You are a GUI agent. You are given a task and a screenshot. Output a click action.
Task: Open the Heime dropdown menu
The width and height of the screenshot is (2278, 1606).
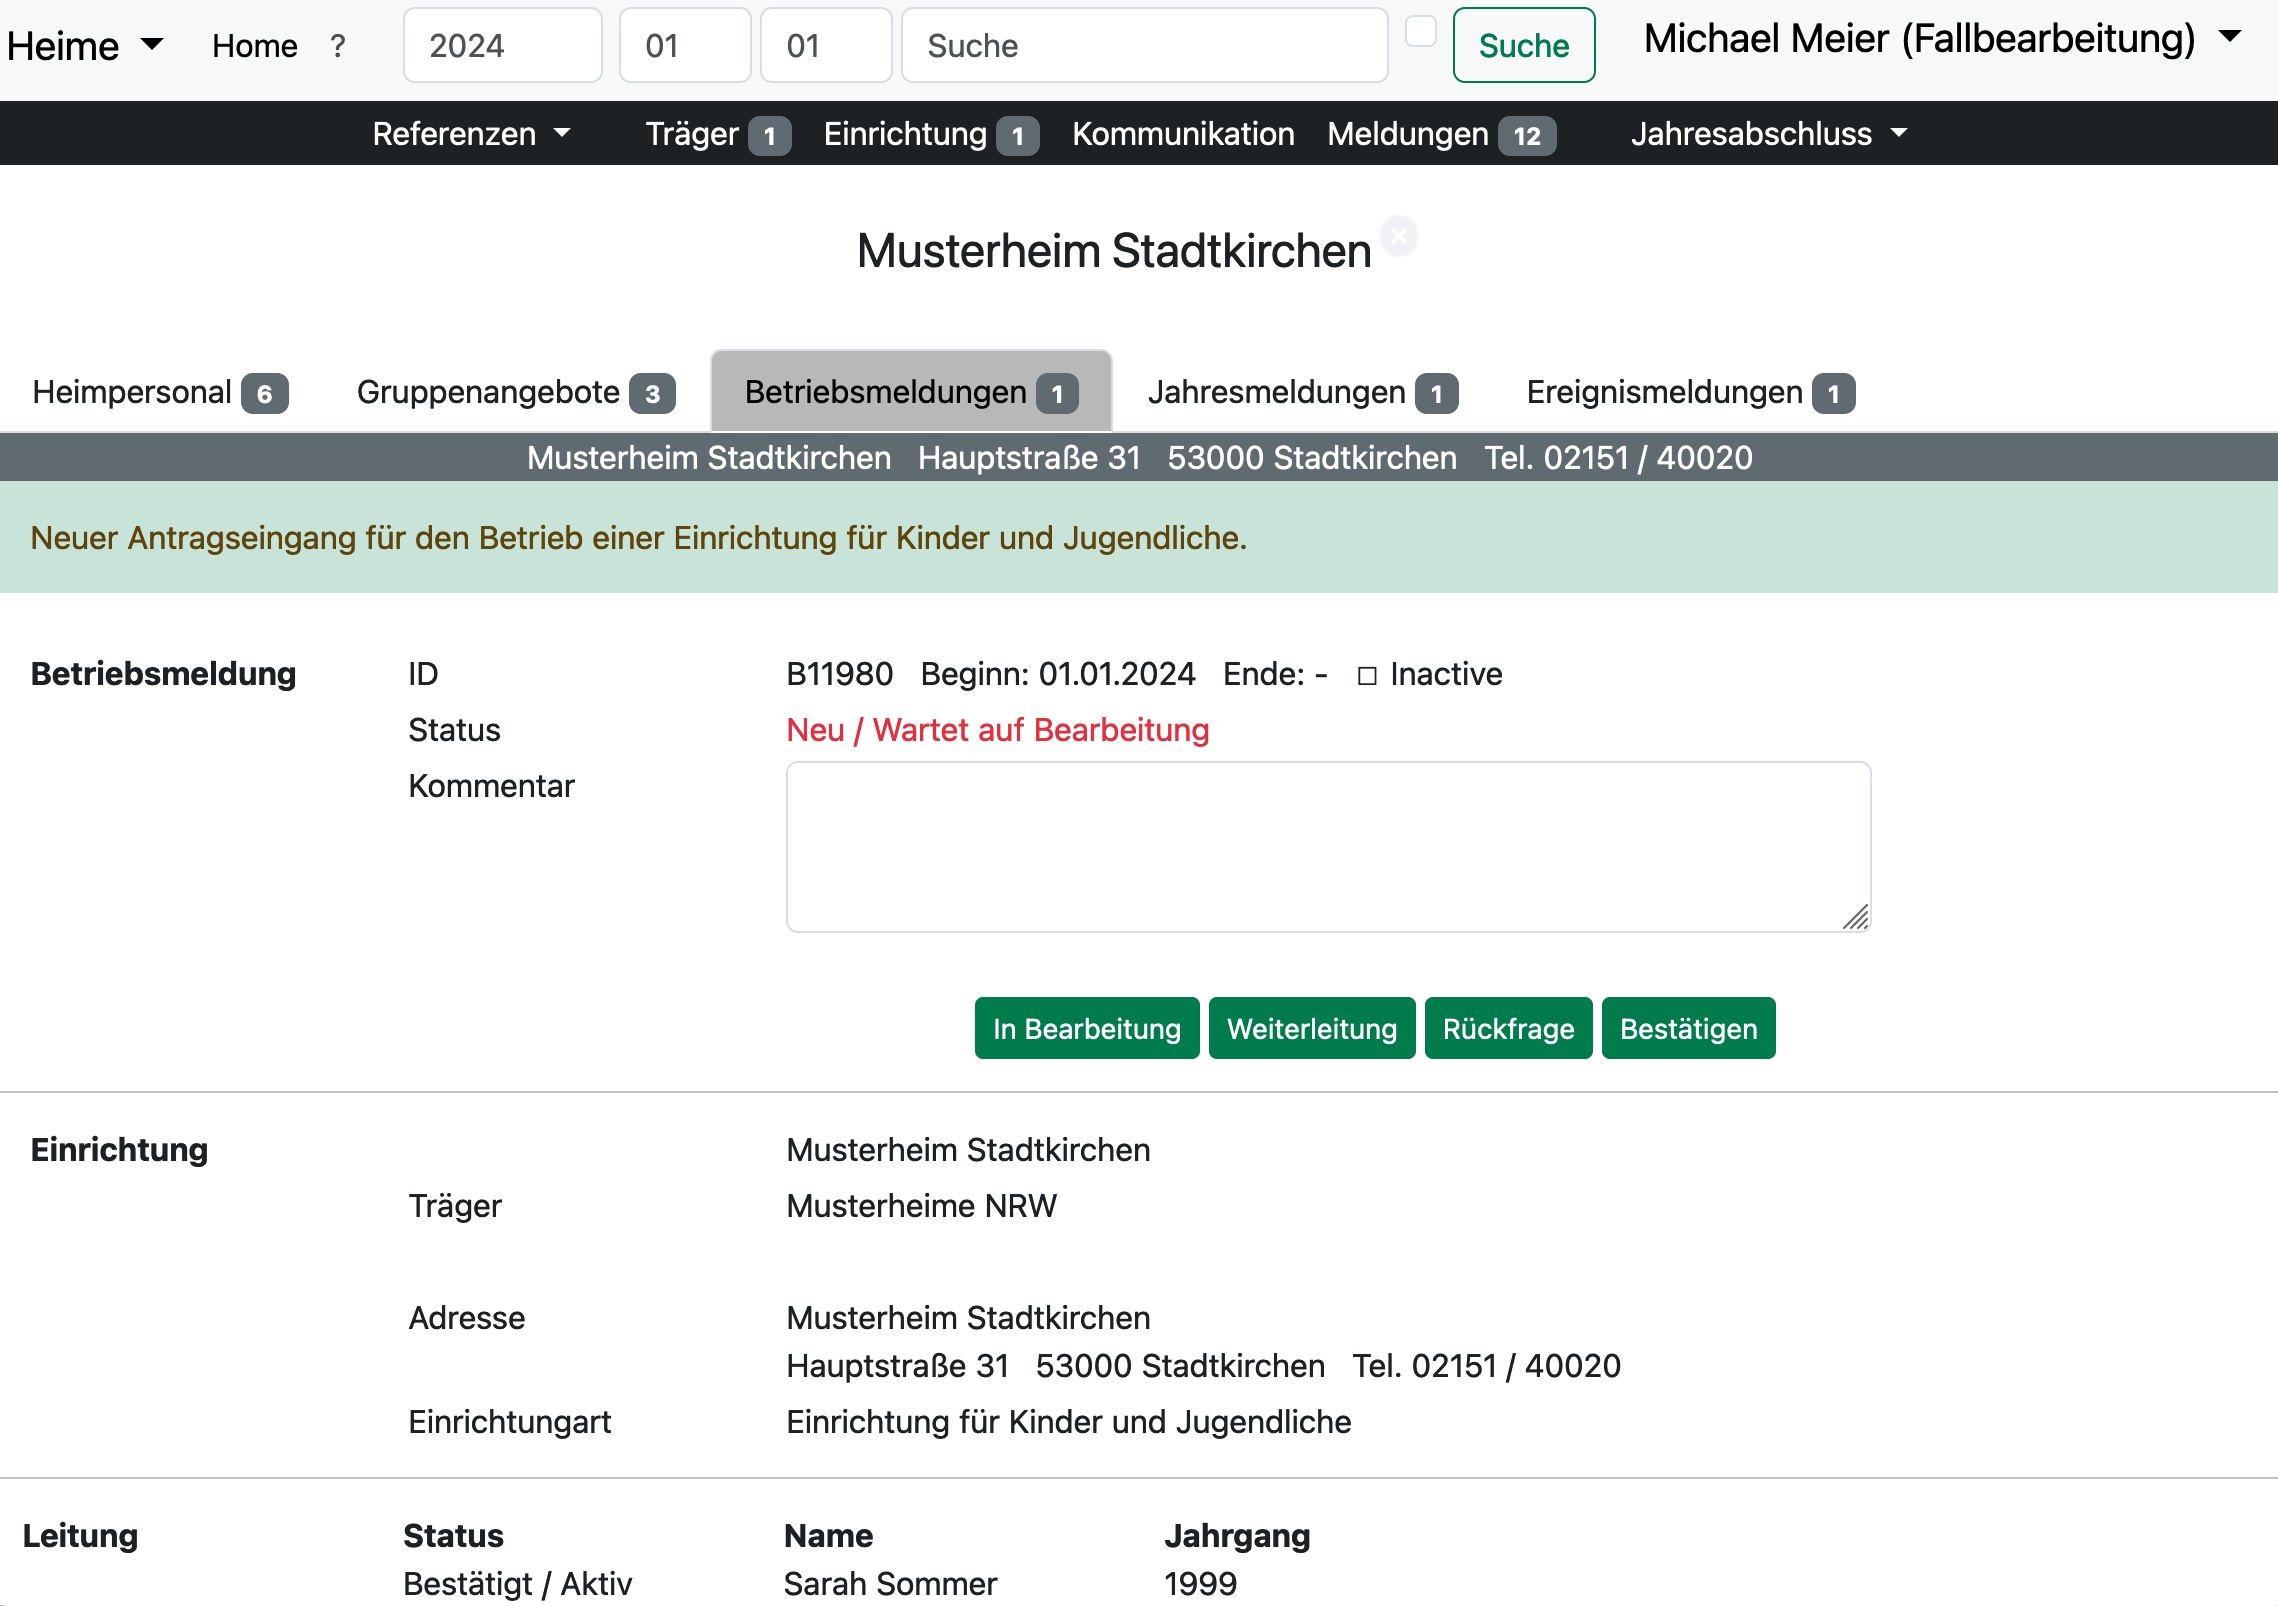coord(84,46)
